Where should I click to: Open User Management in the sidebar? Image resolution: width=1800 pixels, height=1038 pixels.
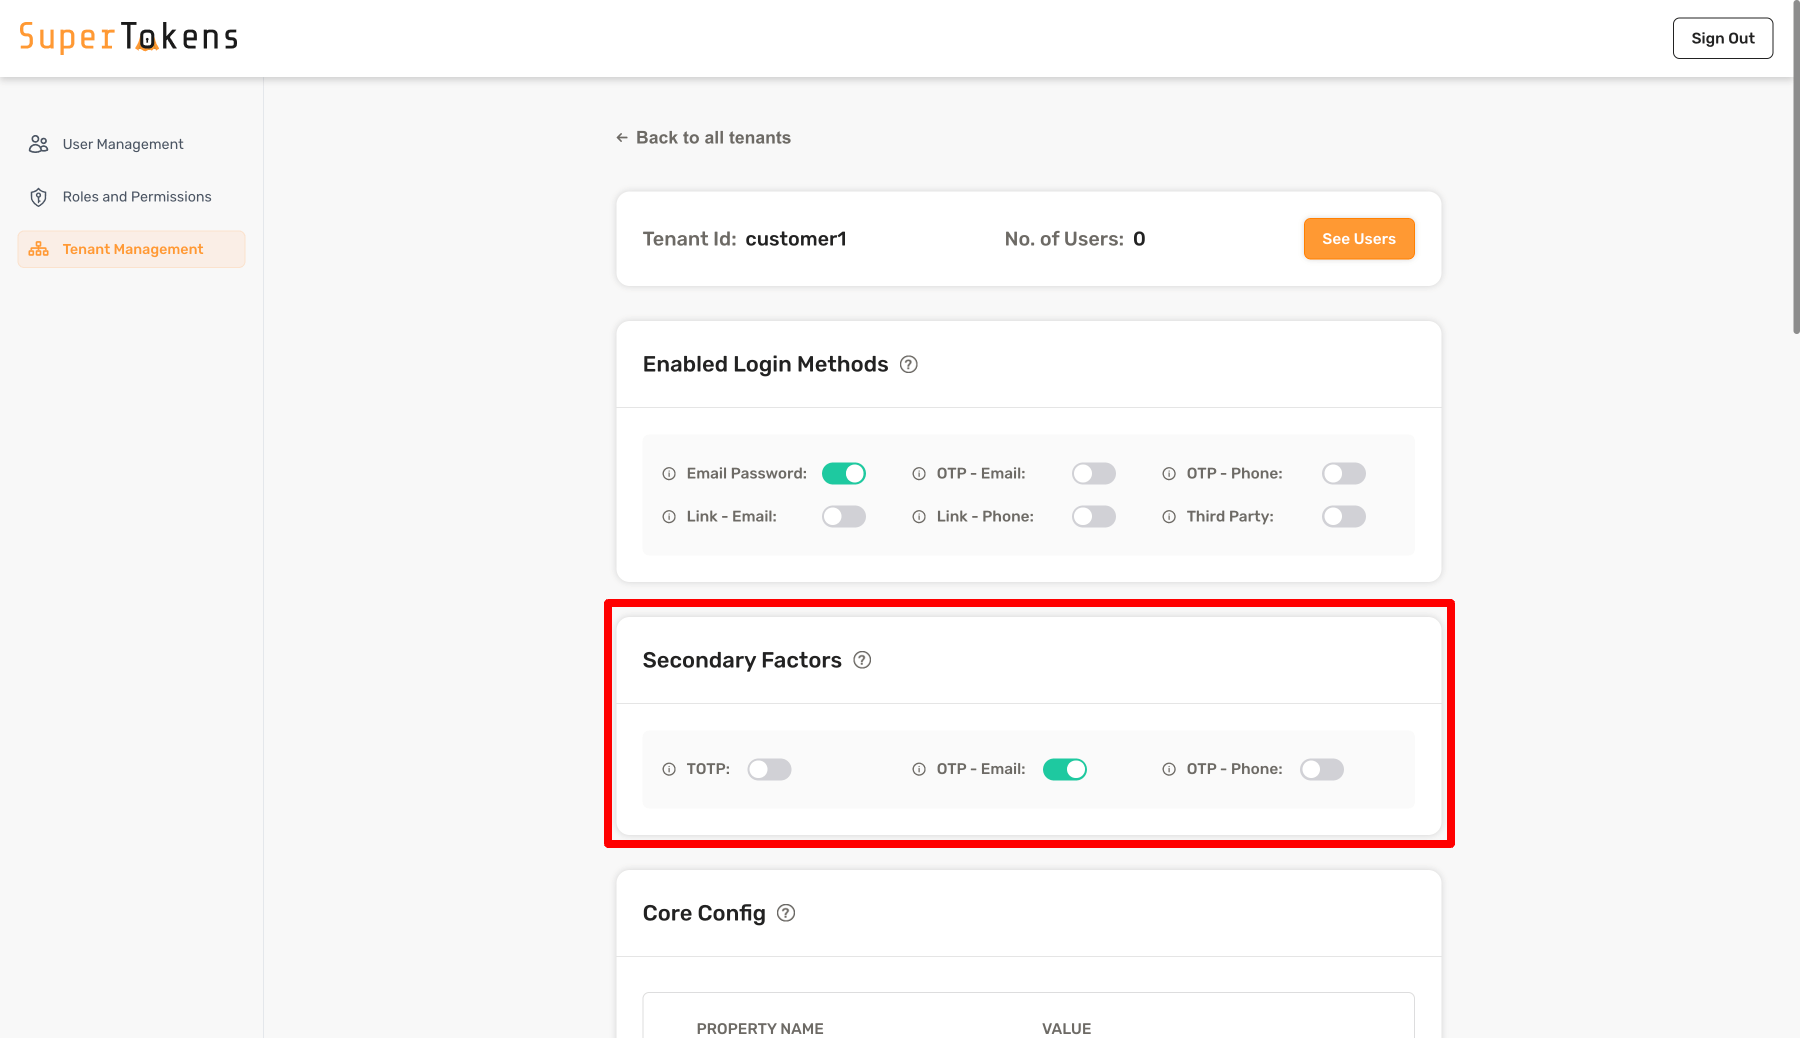(x=122, y=144)
